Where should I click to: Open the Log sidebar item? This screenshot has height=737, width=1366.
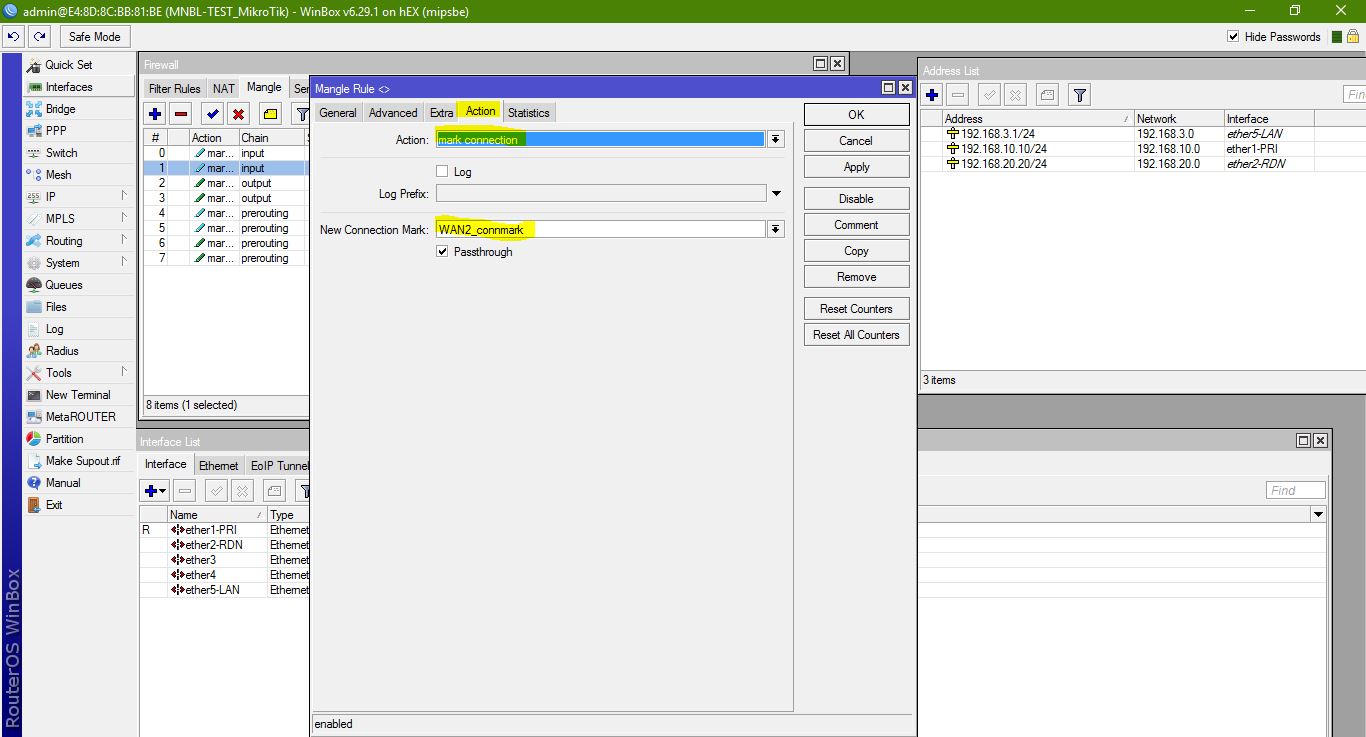point(54,329)
